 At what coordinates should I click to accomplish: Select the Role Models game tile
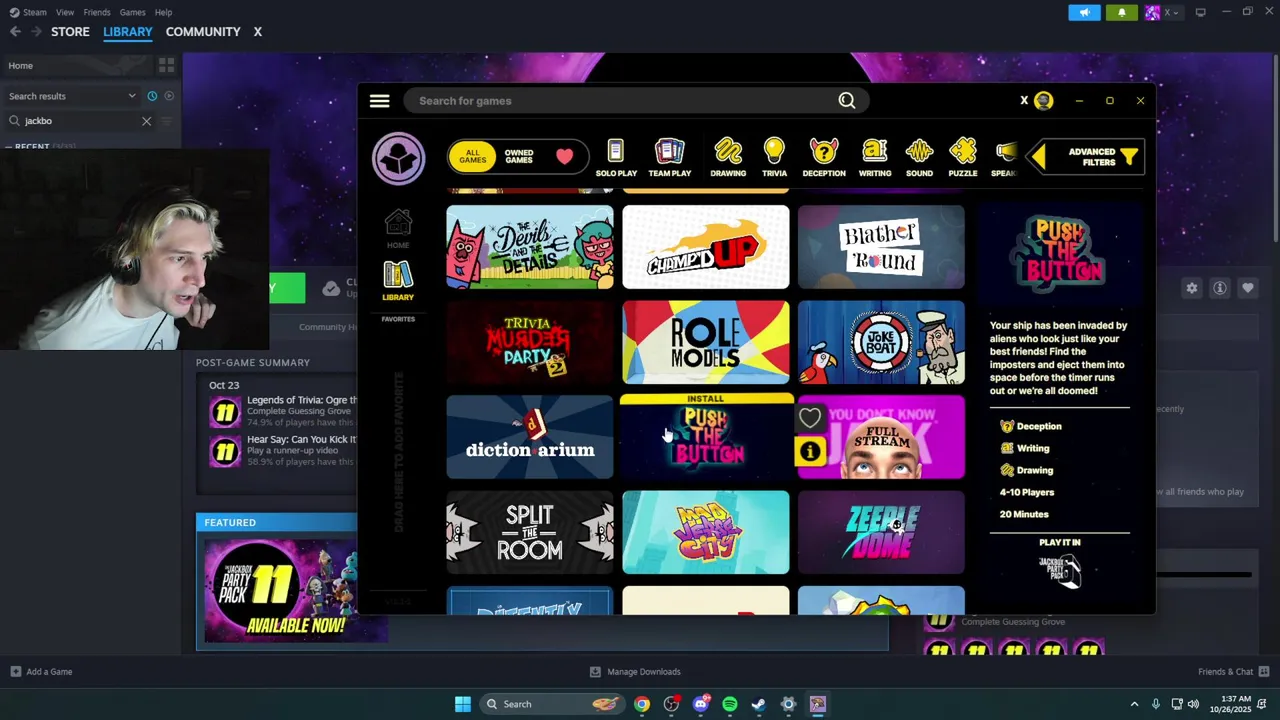click(706, 342)
